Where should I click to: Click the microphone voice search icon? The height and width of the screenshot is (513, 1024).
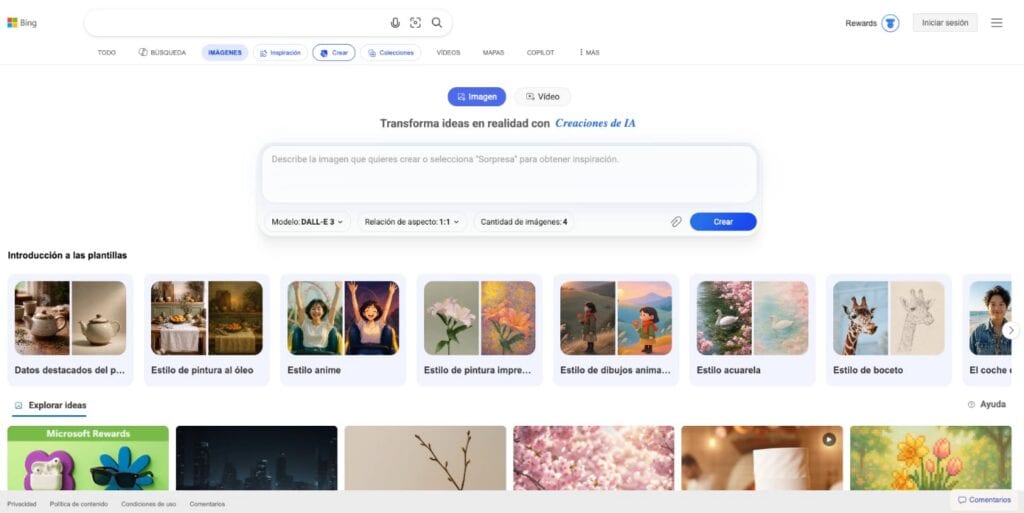click(x=395, y=23)
